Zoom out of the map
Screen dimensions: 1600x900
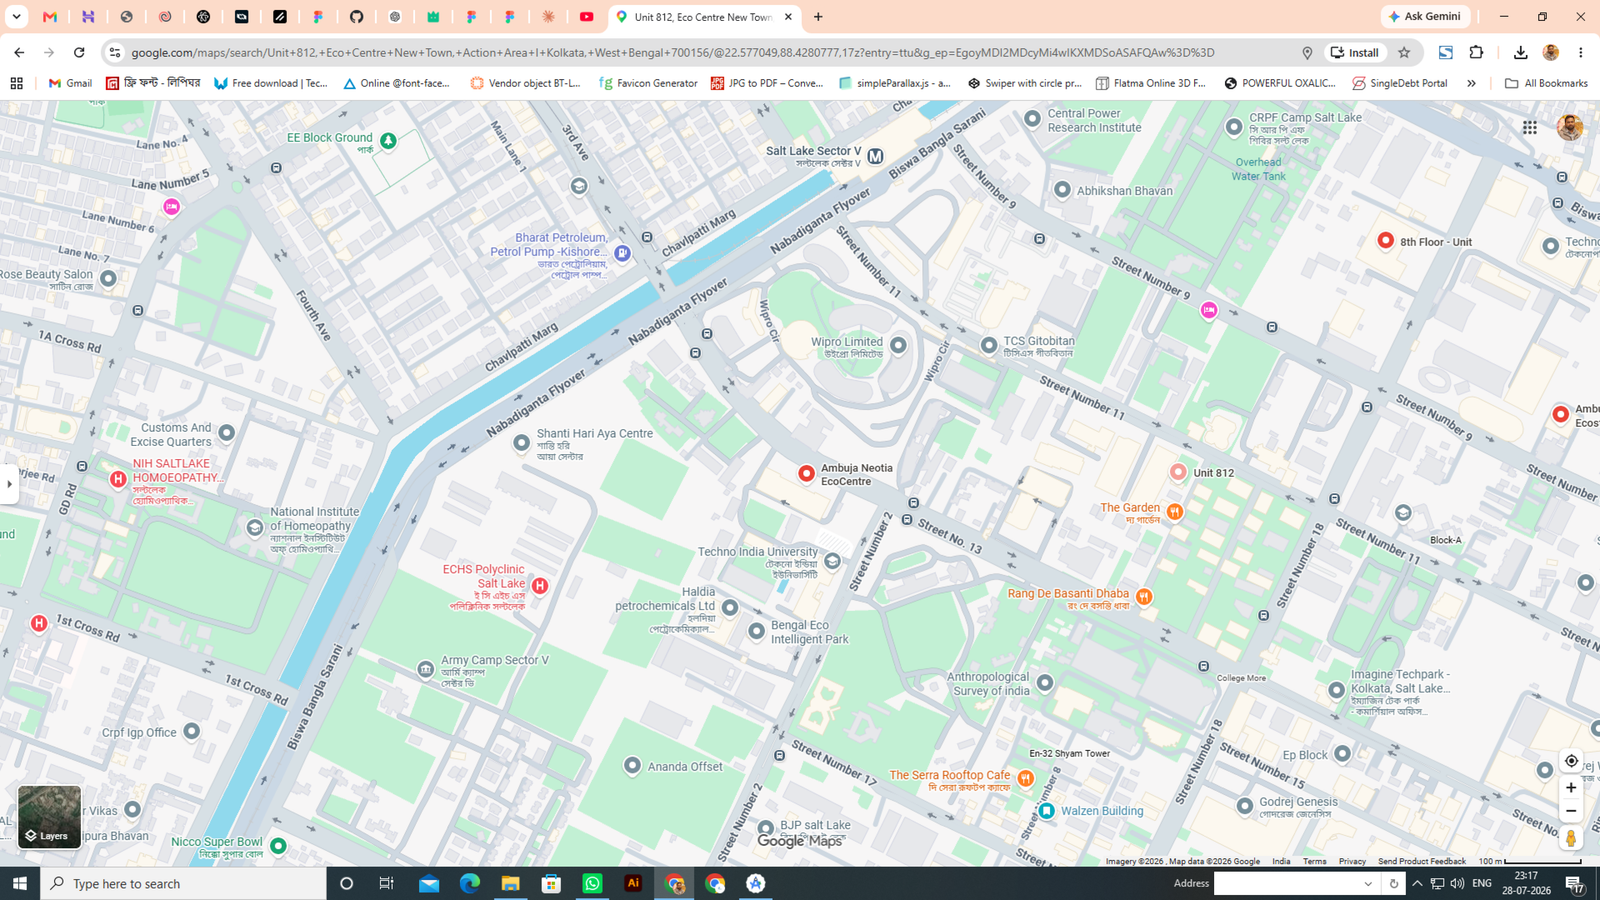point(1571,811)
